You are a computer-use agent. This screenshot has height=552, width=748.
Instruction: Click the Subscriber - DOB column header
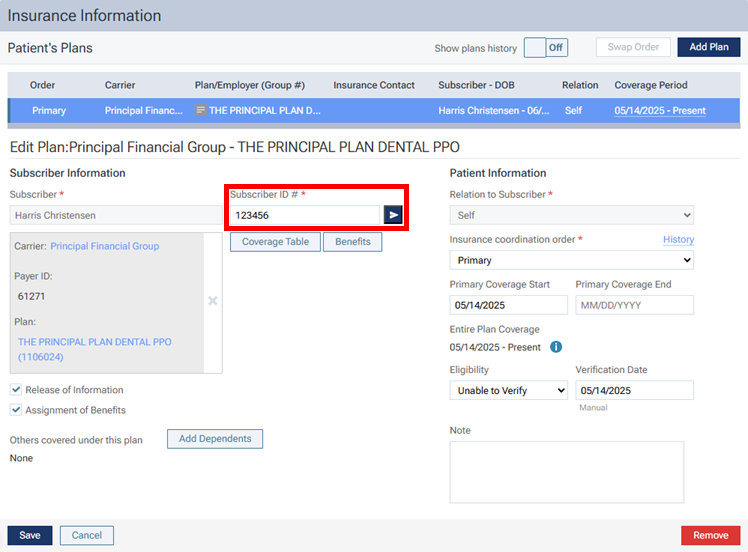coord(476,85)
